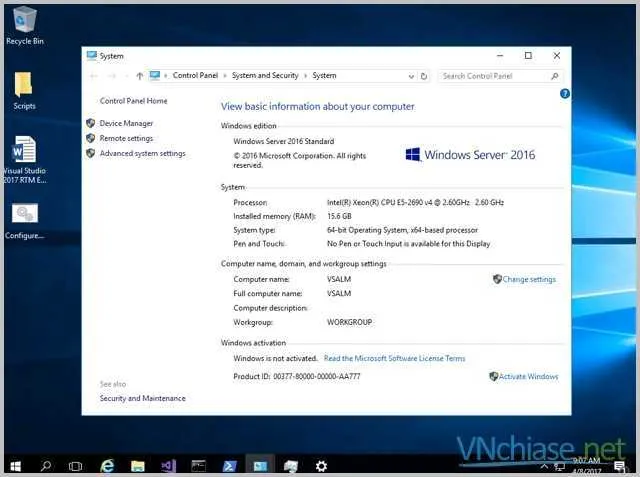Select the System window taskbar button

pyautogui.click(x=260, y=466)
